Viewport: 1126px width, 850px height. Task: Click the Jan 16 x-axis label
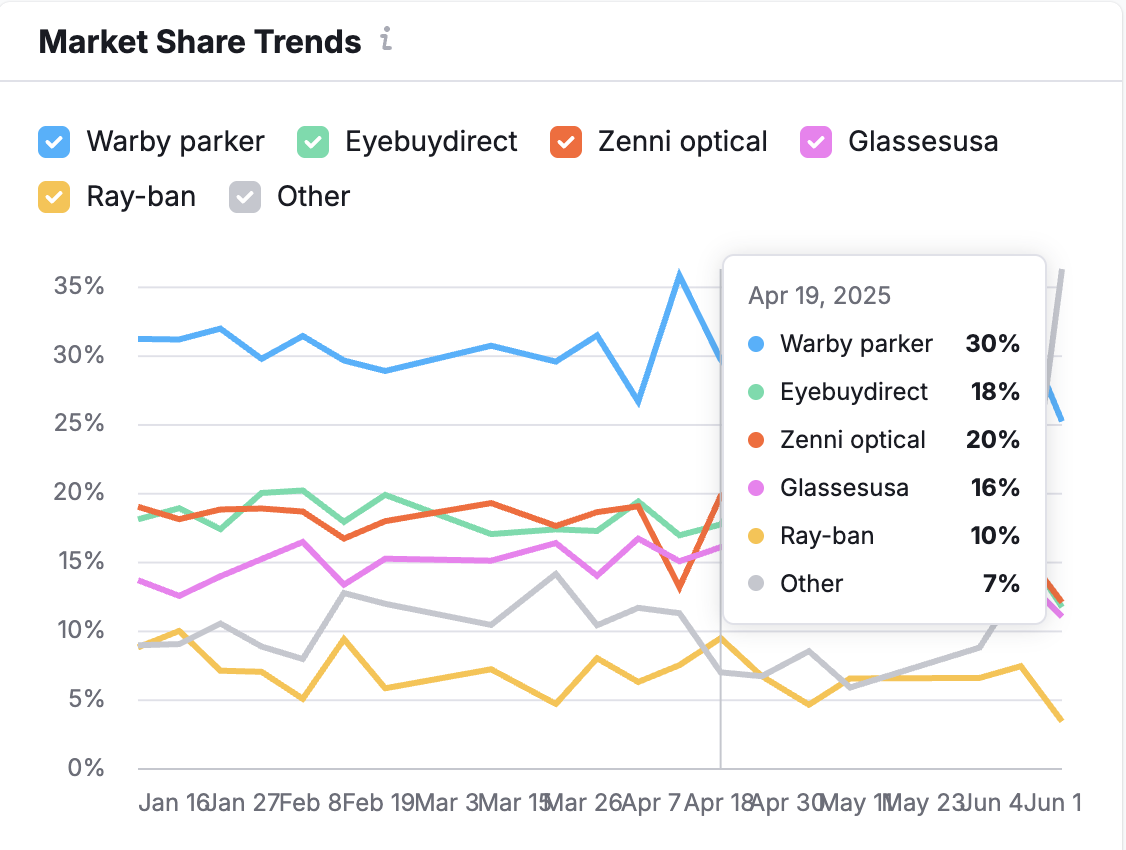pos(173,803)
